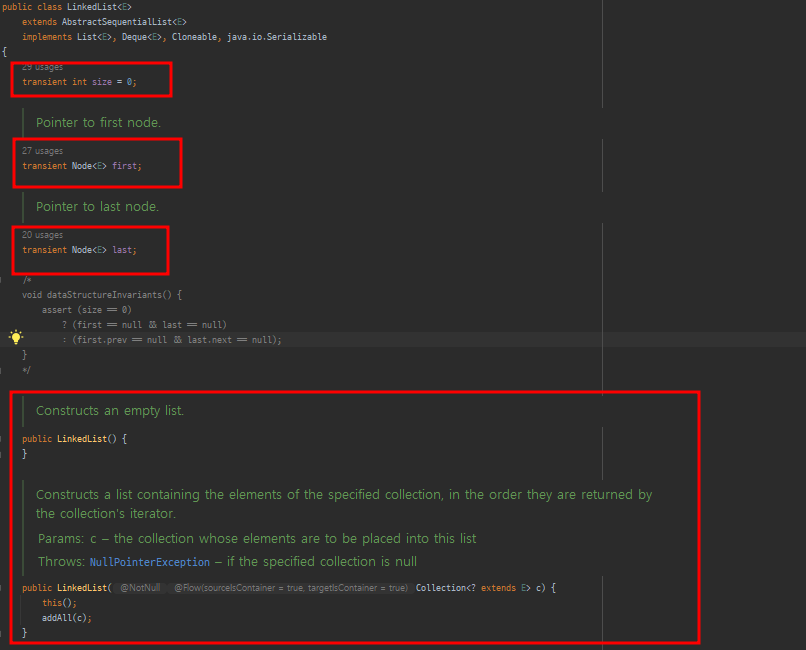The height and width of the screenshot is (650, 806).
Task: Click List<E> in the implements clause
Action: [95, 37]
